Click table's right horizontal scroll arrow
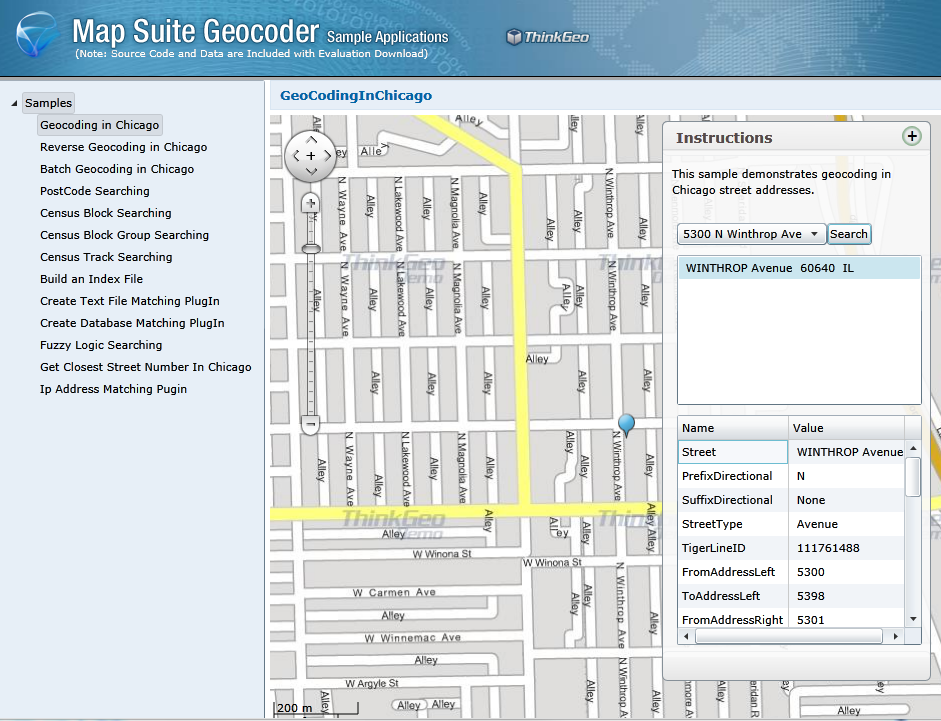 [895, 636]
